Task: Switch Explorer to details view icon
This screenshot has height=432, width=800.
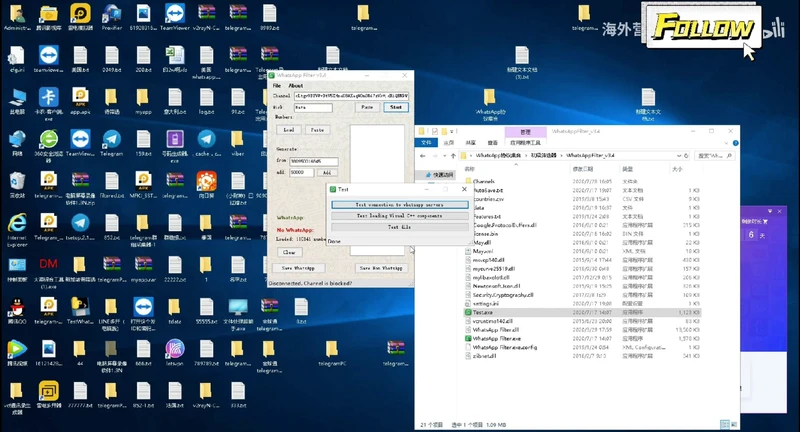Action: tap(724, 424)
